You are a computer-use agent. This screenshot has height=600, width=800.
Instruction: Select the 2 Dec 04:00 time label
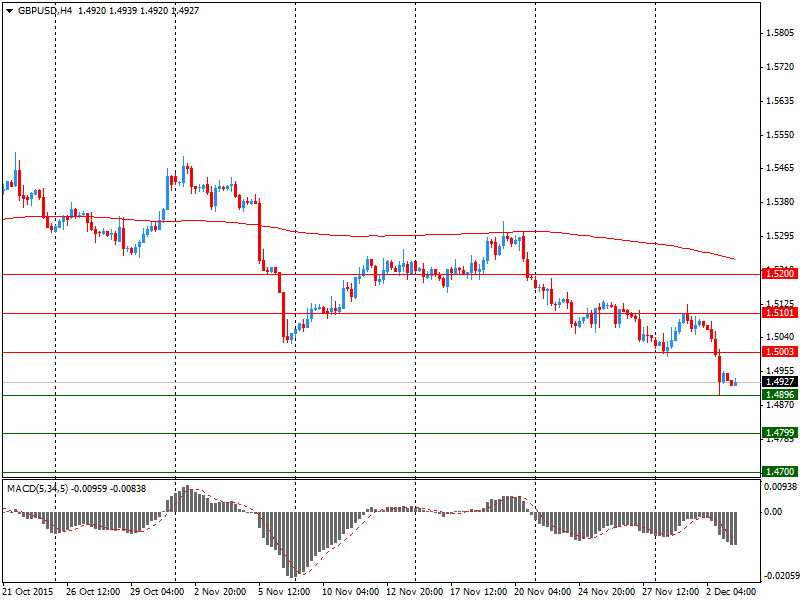click(732, 592)
